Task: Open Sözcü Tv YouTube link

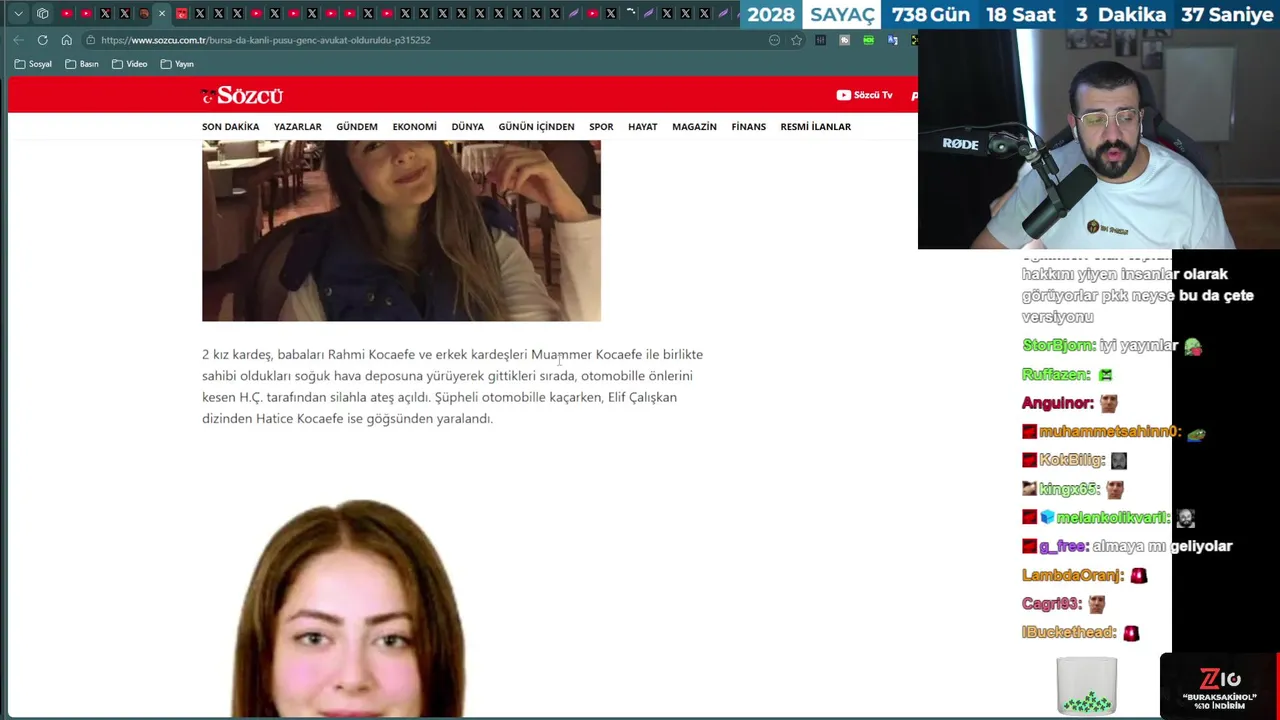Action: point(864,95)
